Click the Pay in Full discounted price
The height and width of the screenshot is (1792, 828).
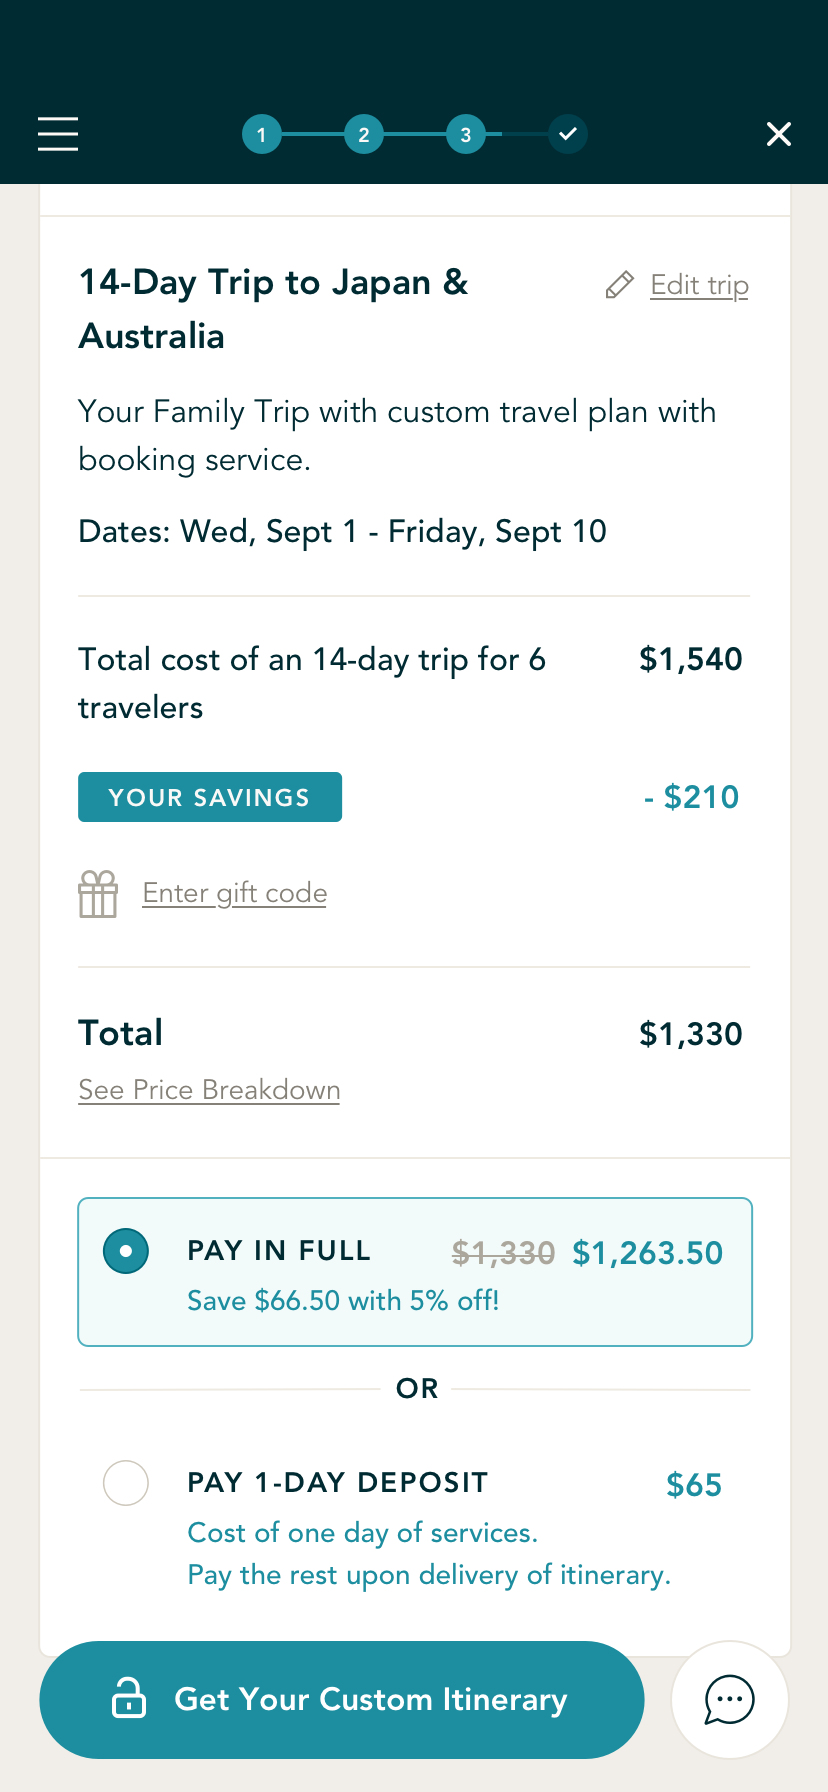pos(647,1253)
